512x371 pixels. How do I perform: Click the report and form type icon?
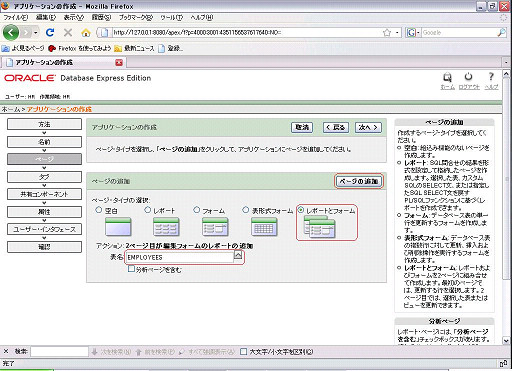[x=320, y=227]
